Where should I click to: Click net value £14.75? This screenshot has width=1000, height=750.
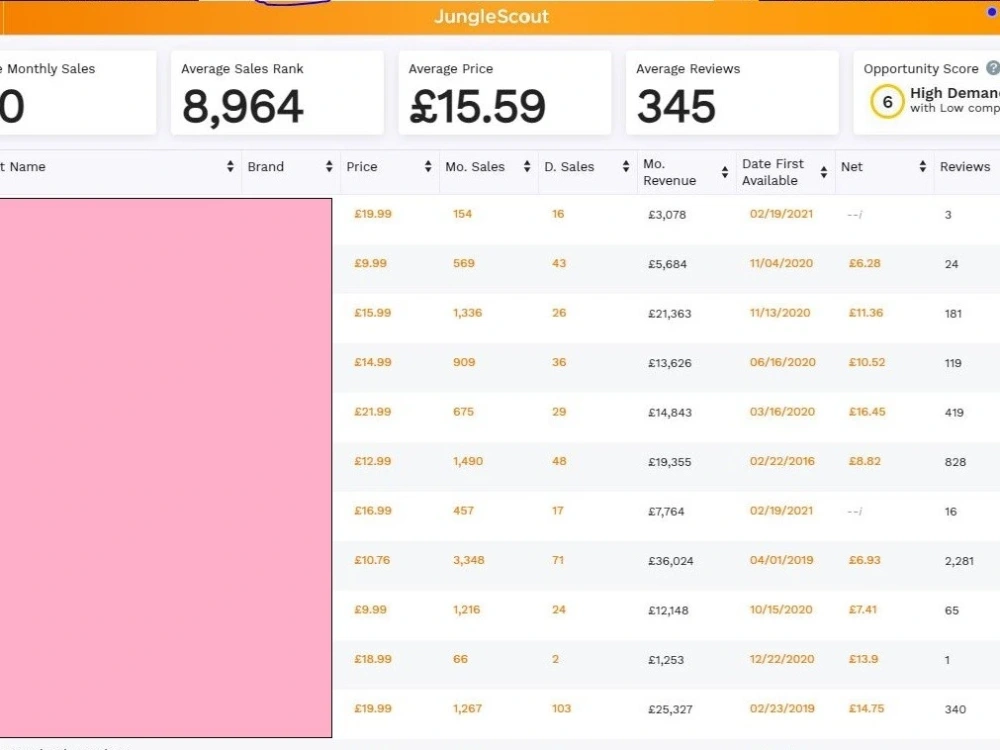point(866,709)
